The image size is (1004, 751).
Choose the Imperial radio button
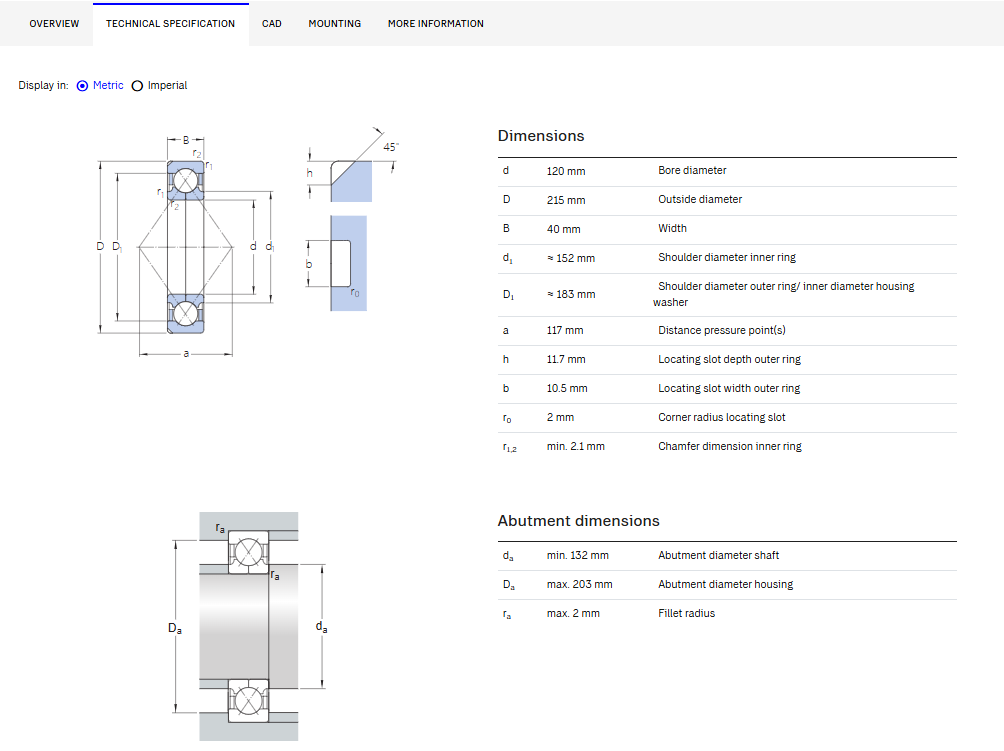coord(137,86)
